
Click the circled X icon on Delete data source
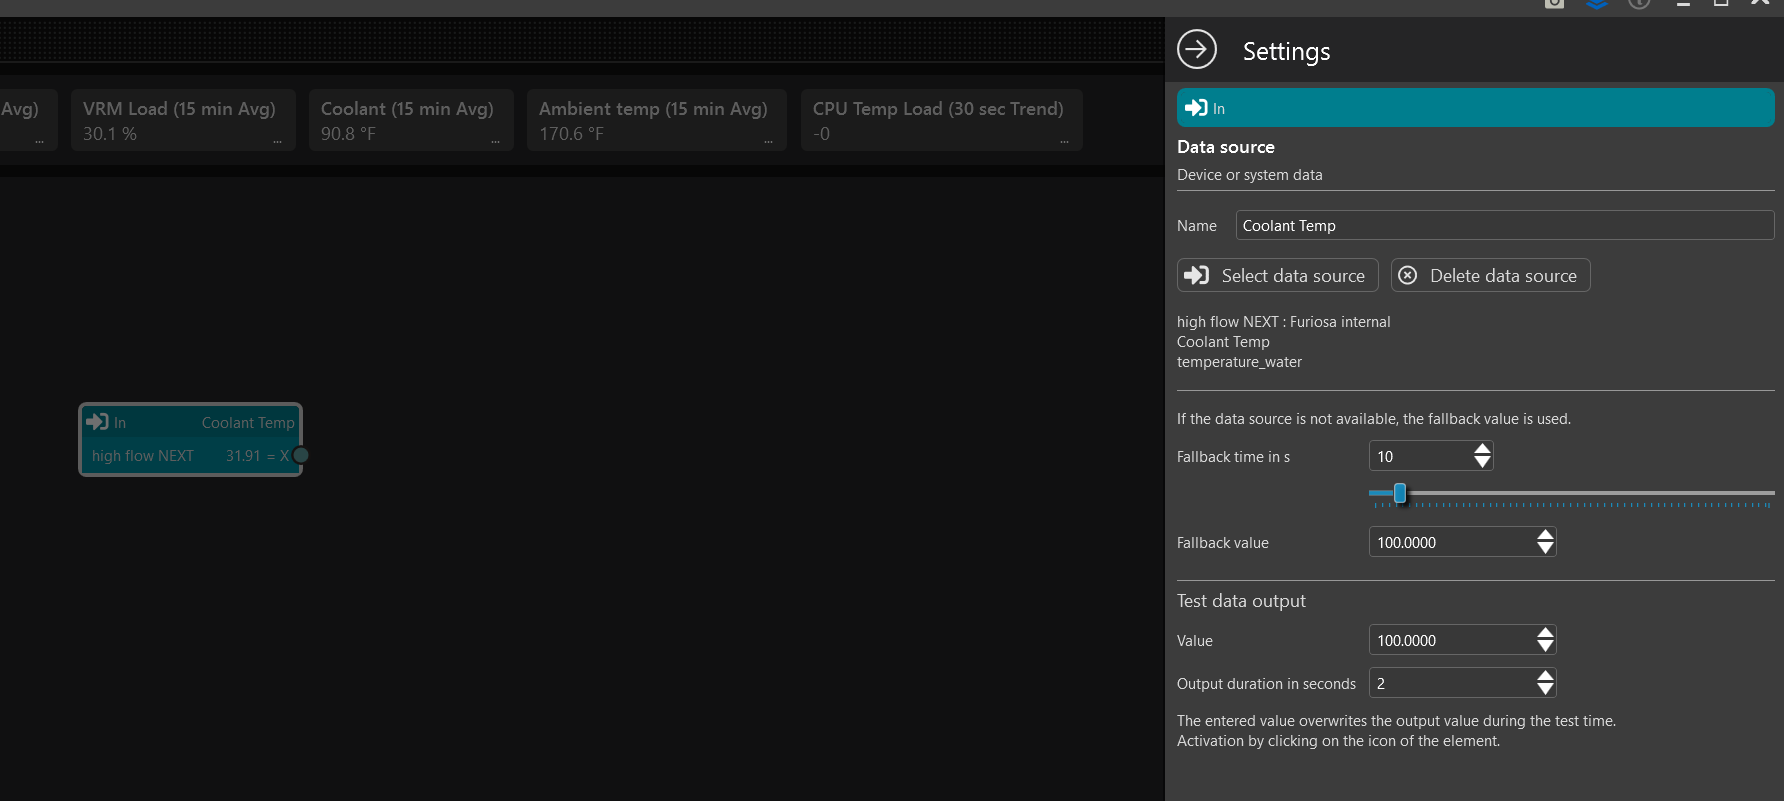click(x=1408, y=276)
